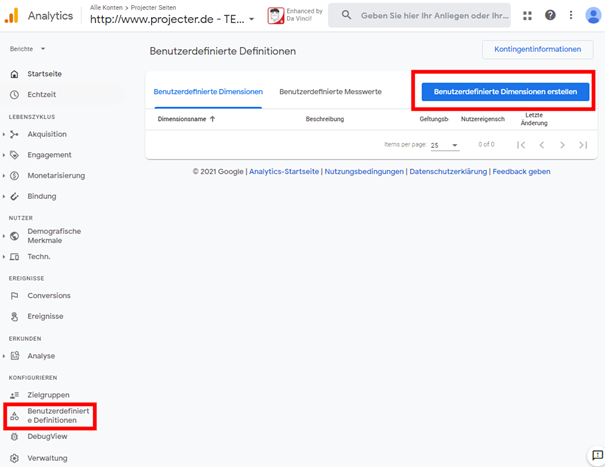Go to first page of table
Image resolution: width=605 pixels, height=467 pixels.
[521, 145]
